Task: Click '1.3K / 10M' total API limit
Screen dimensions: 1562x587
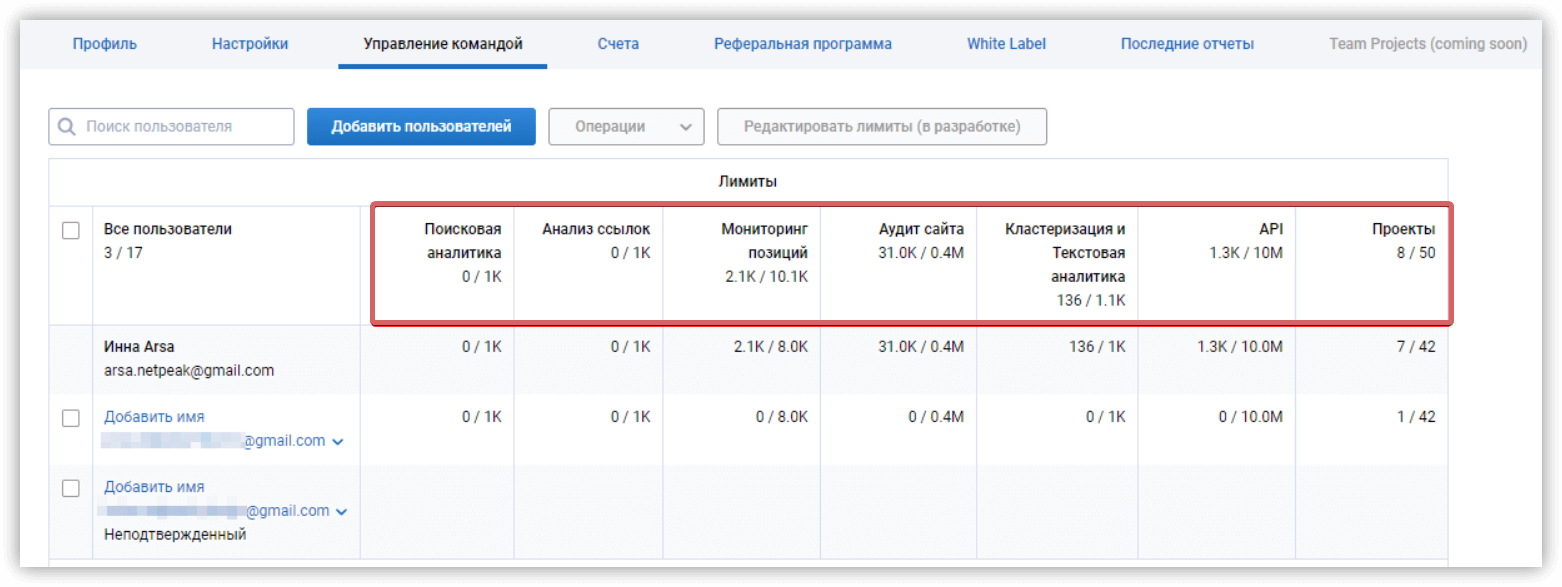Action: [x=1245, y=253]
